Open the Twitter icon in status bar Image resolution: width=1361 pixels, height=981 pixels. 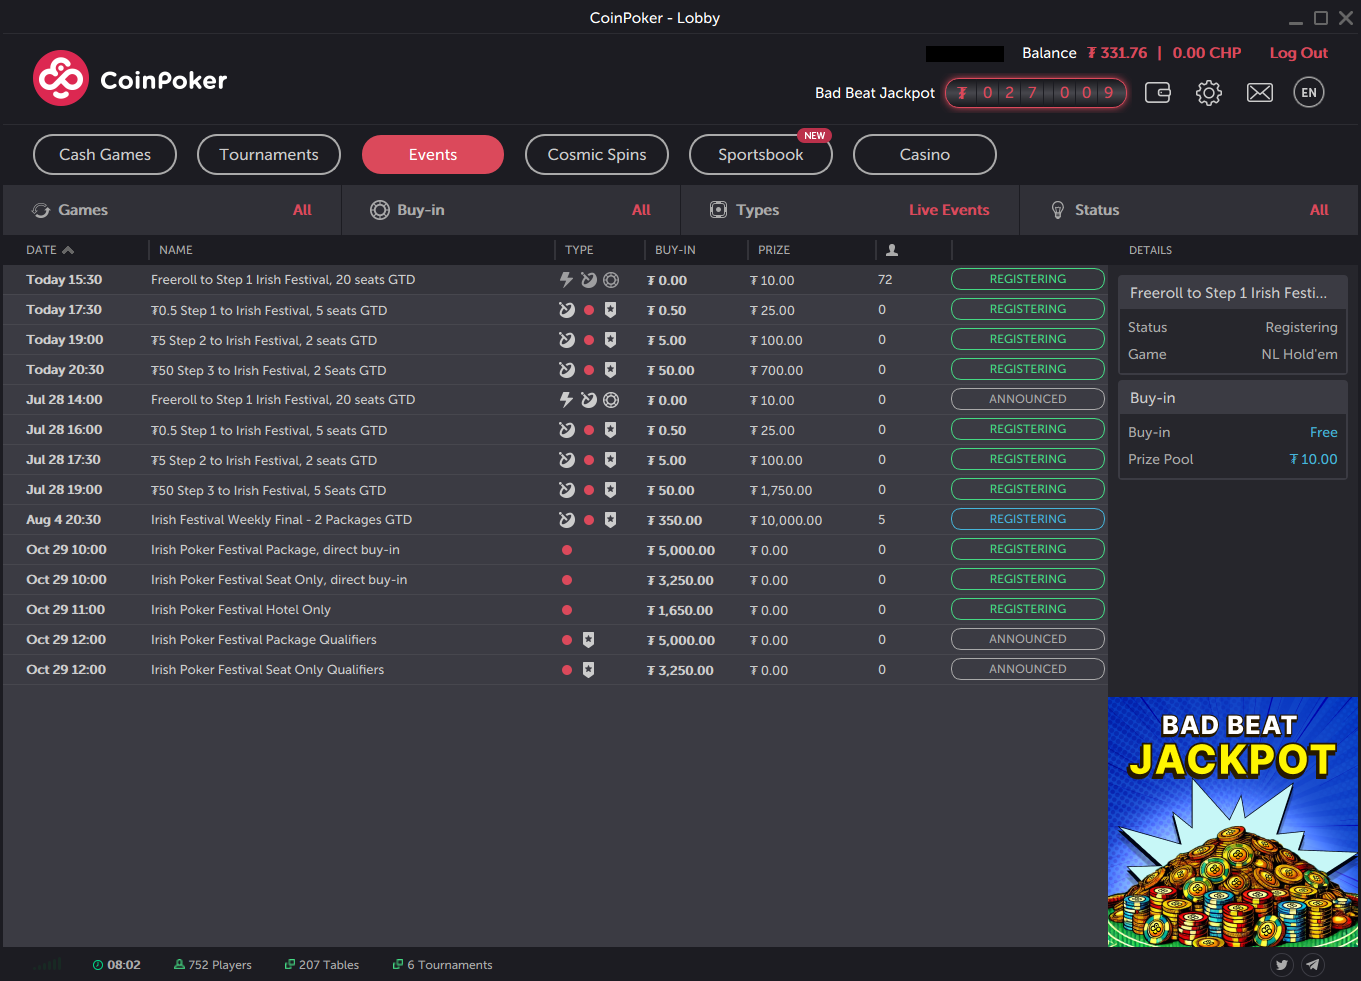point(1281,964)
